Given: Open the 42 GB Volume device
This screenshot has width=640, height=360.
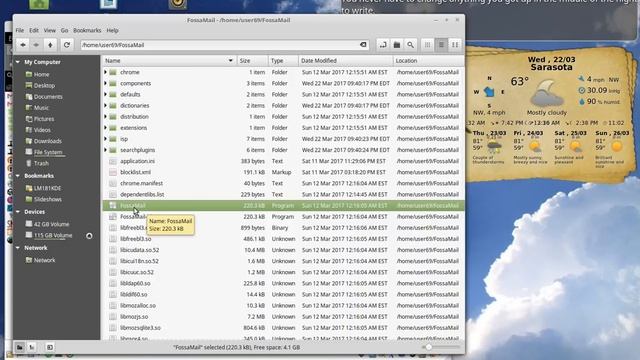Looking at the screenshot, I should pos(51,224).
